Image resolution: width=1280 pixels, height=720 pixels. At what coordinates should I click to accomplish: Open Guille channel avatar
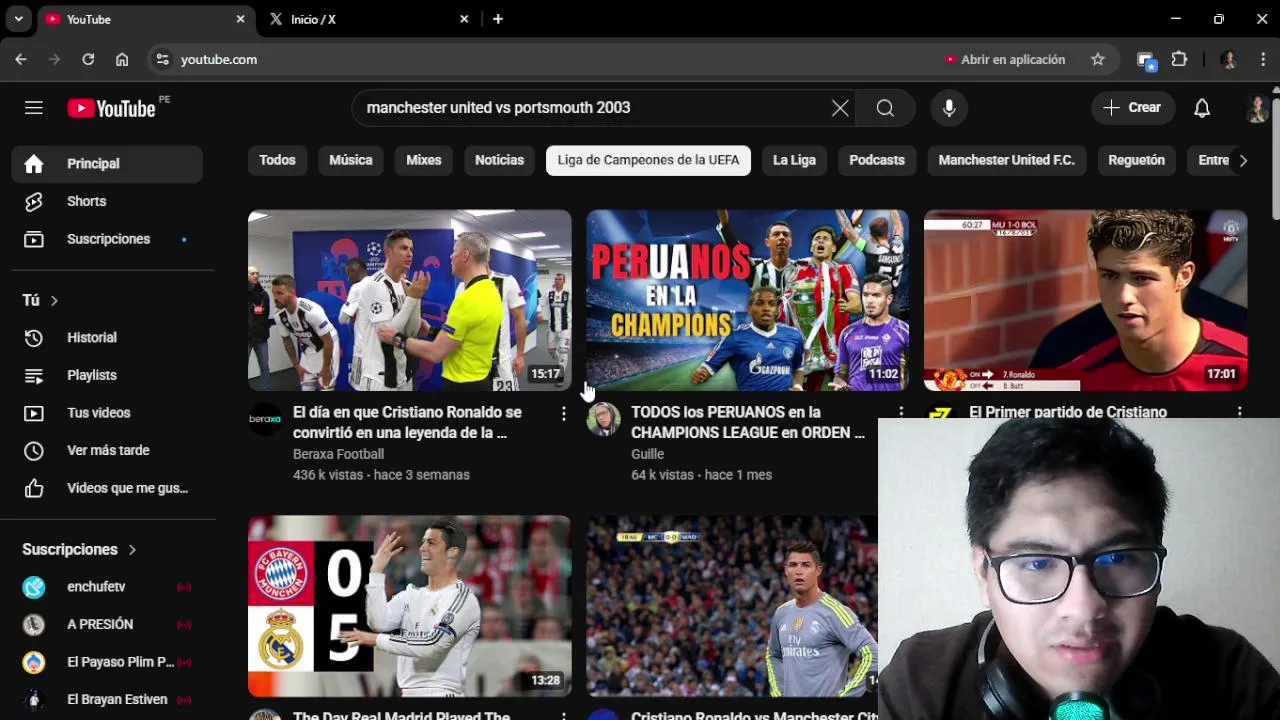coord(603,419)
